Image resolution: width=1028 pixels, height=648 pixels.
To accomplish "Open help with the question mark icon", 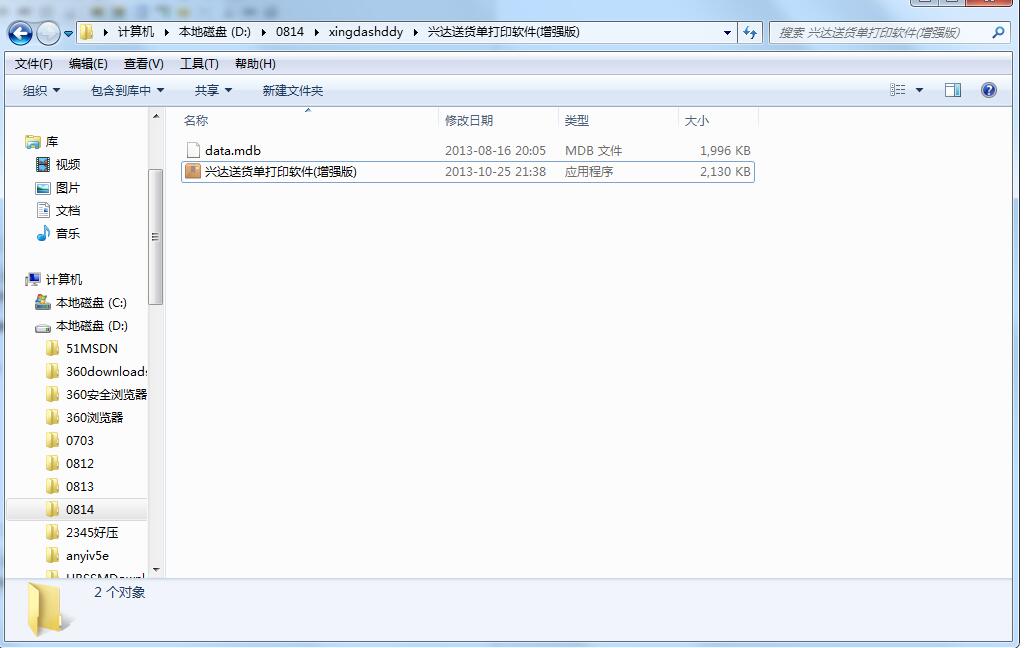I will (989, 90).
